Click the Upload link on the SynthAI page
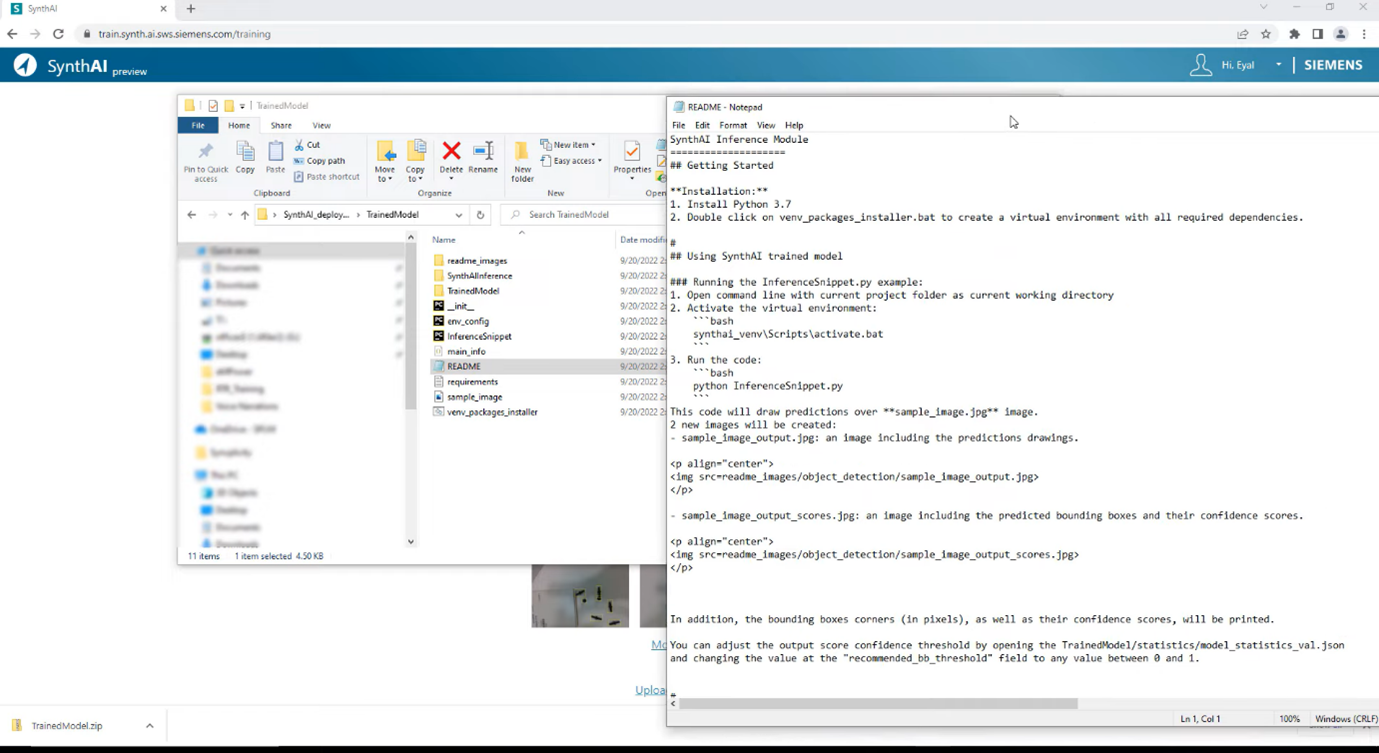1379x753 pixels. (x=650, y=690)
